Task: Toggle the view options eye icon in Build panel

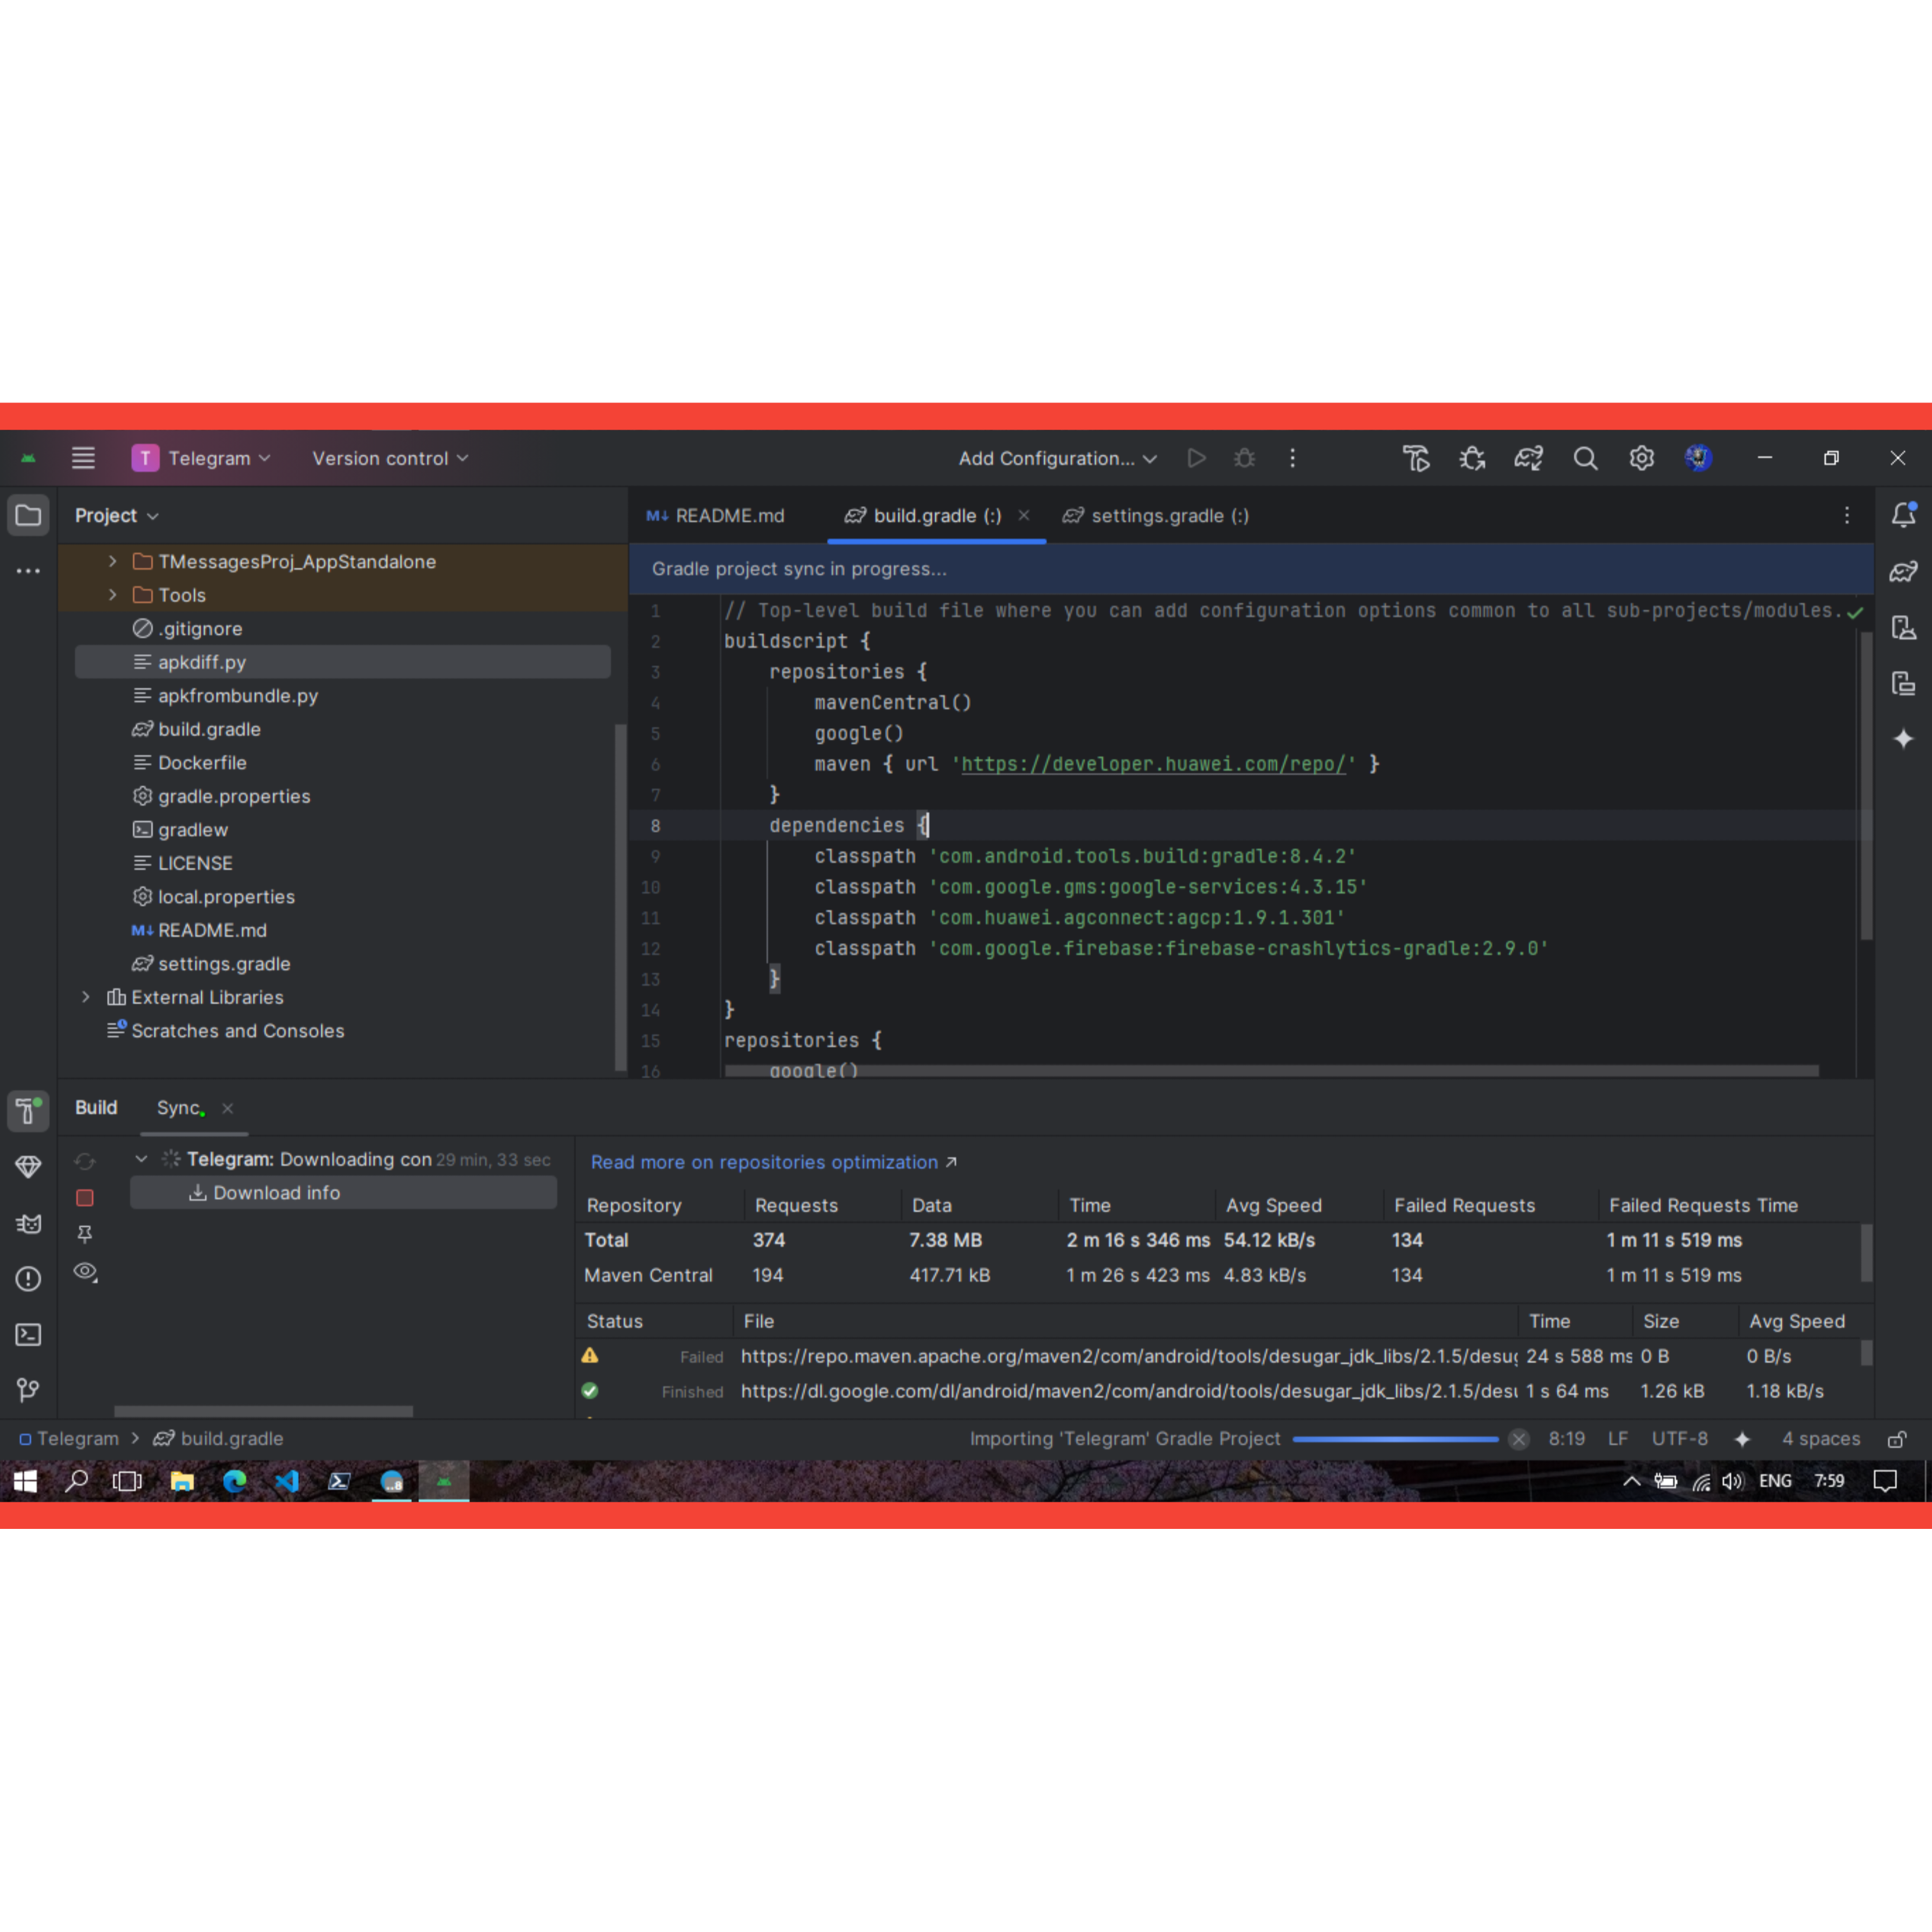Action: point(85,1272)
